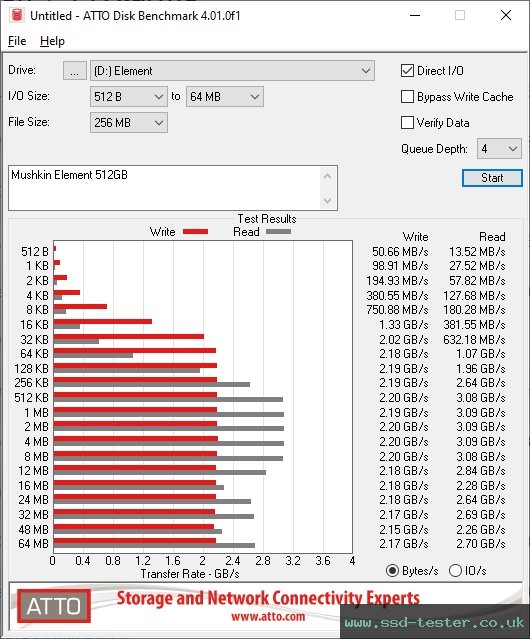Screen dimensions: 530x639
Task: Click the 48 MB write value 2.15 GB/s
Action: click(404, 529)
